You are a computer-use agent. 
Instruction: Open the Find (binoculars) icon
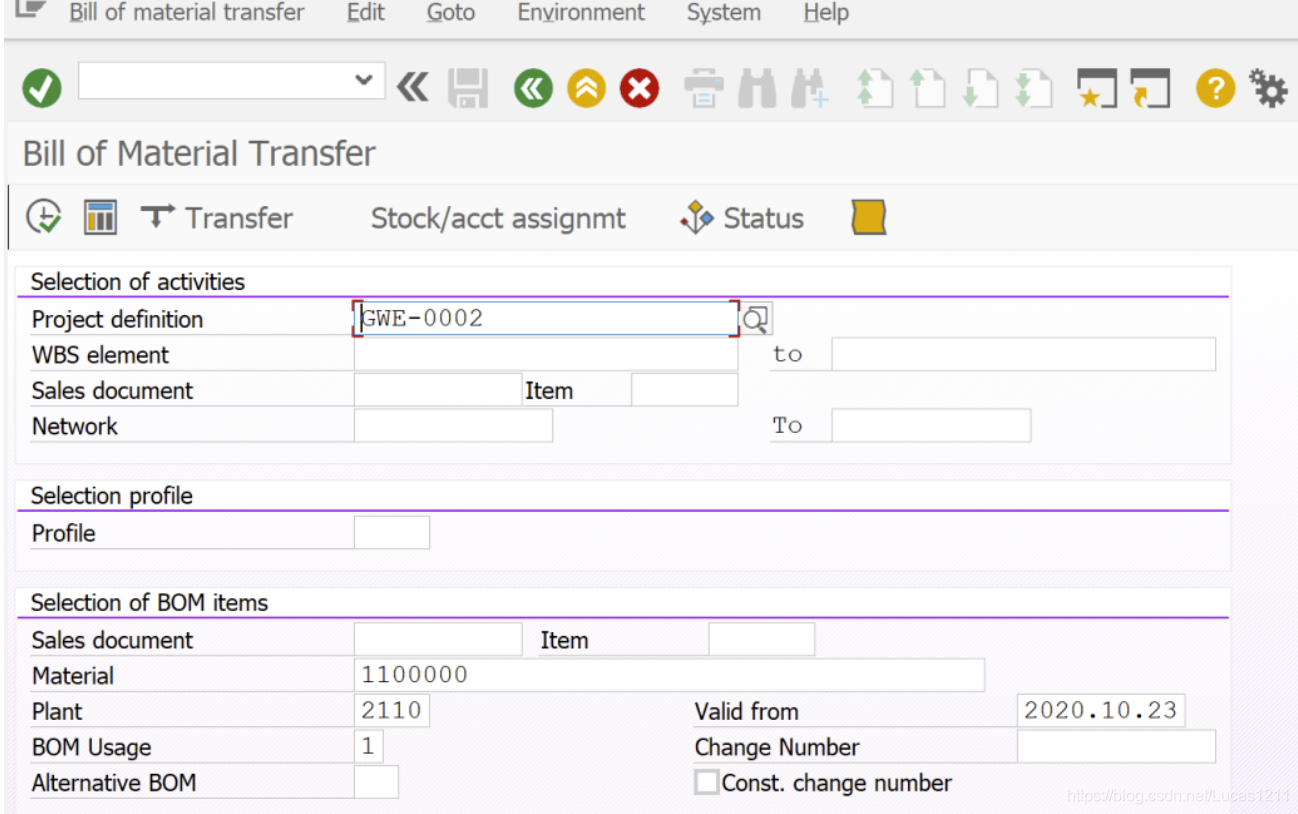[x=757, y=88]
